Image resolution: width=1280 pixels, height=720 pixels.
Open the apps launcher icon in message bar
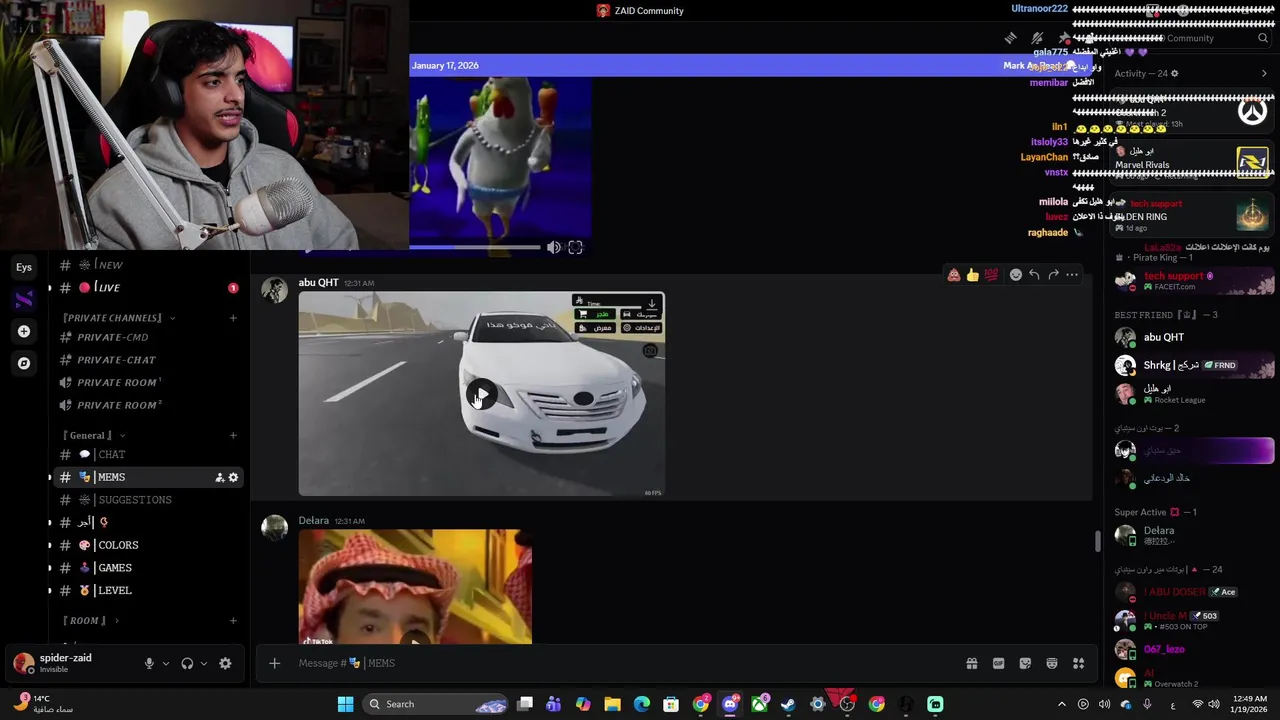[x=1078, y=663]
